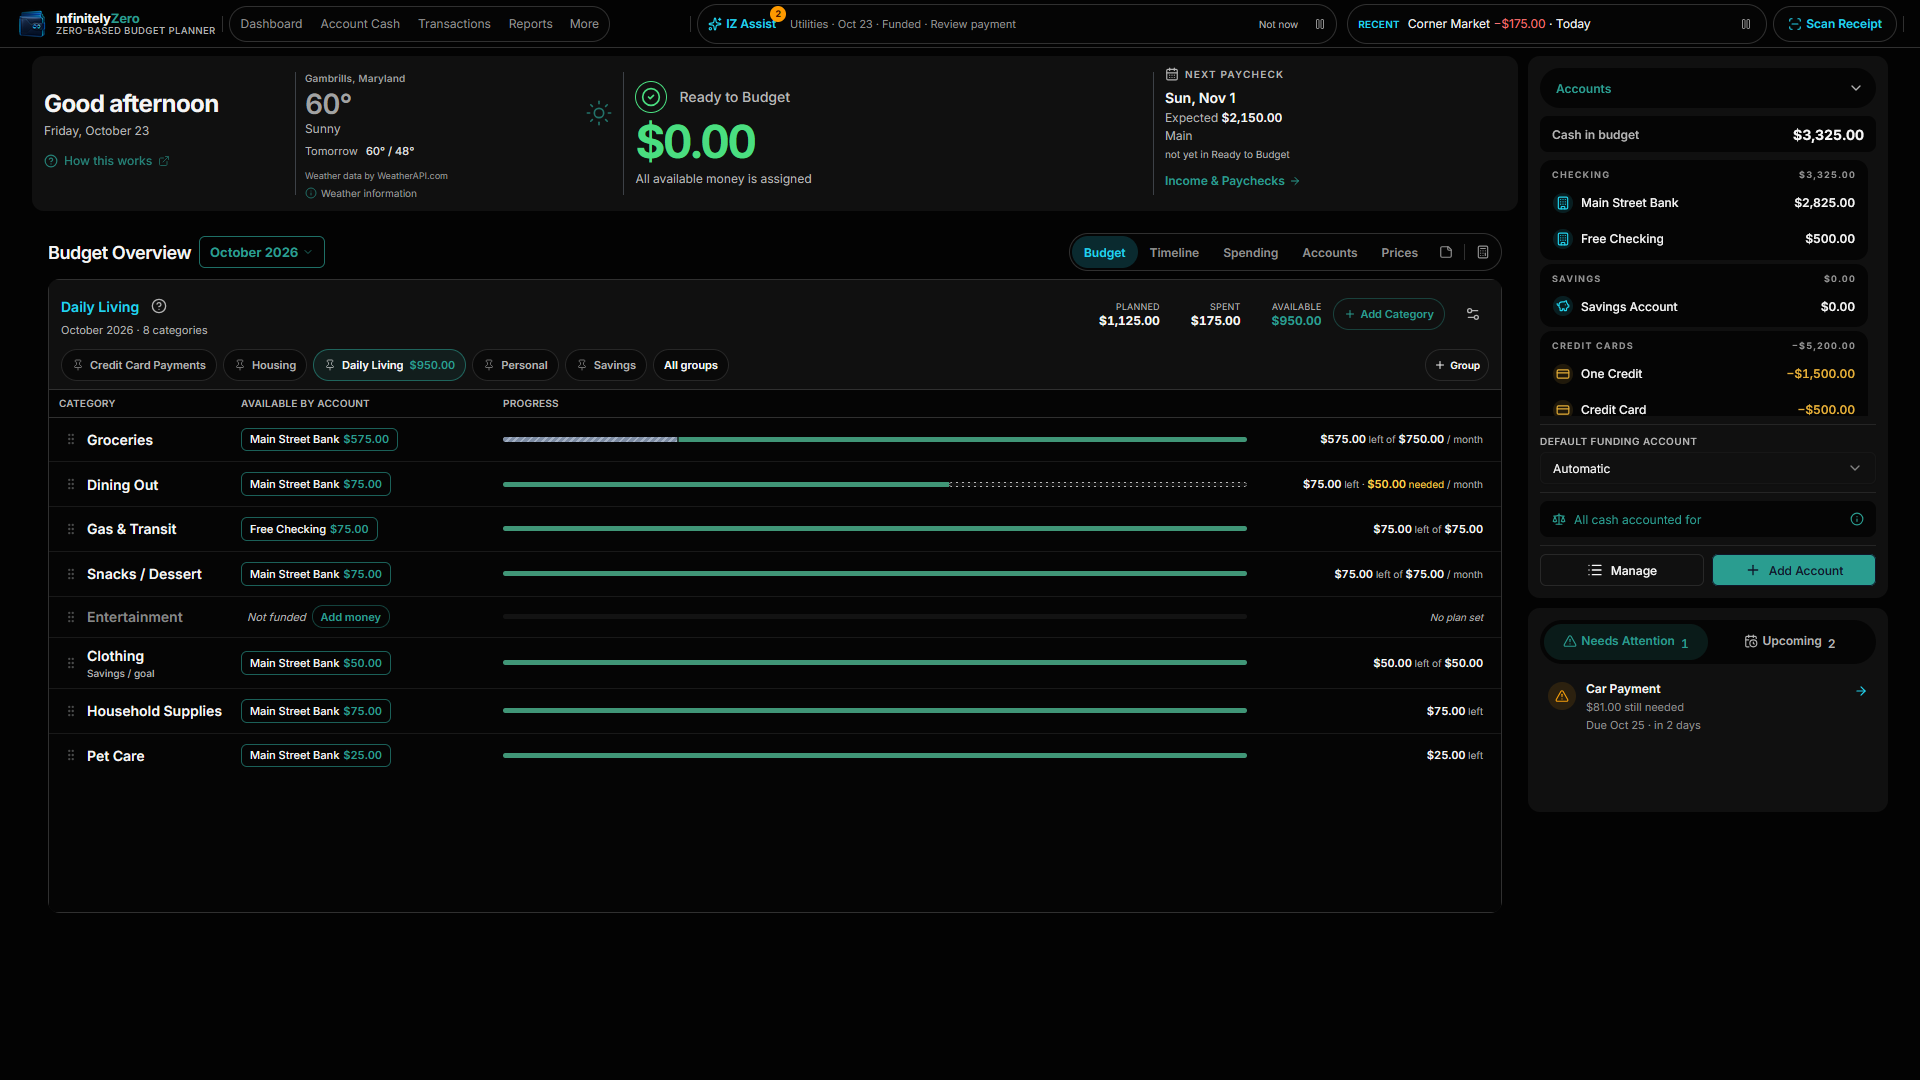Click the One Credit card icon
Image resolution: width=1920 pixels, height=1080 pixels.
tap(1563, 374)
